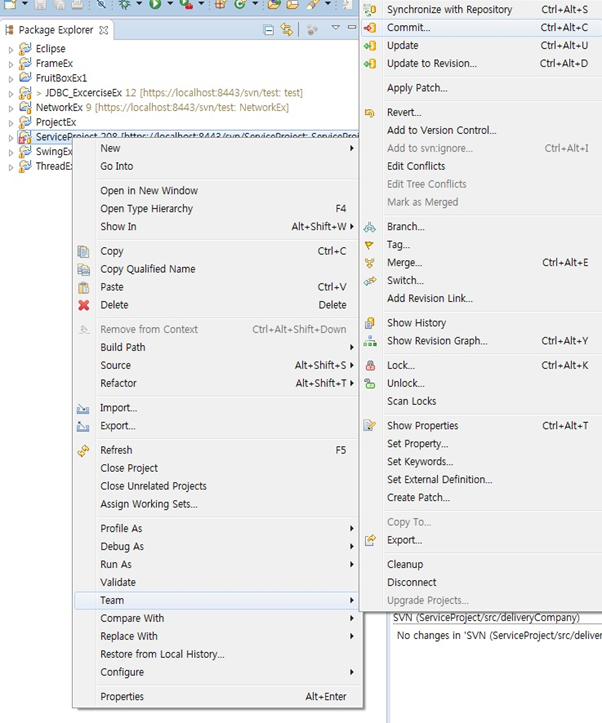Expand the FruitBoxEx1 project node

[11, 79]
